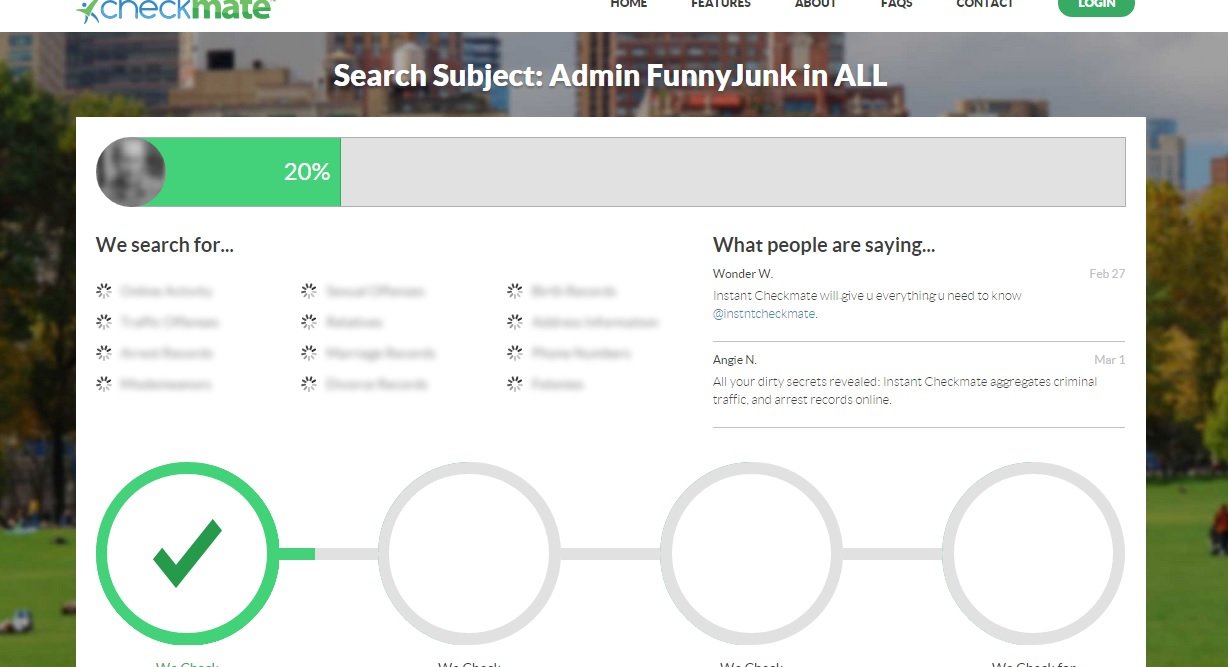Click the 20% search progress bar
Screen dimensions: 1228x667
point(610,172)
